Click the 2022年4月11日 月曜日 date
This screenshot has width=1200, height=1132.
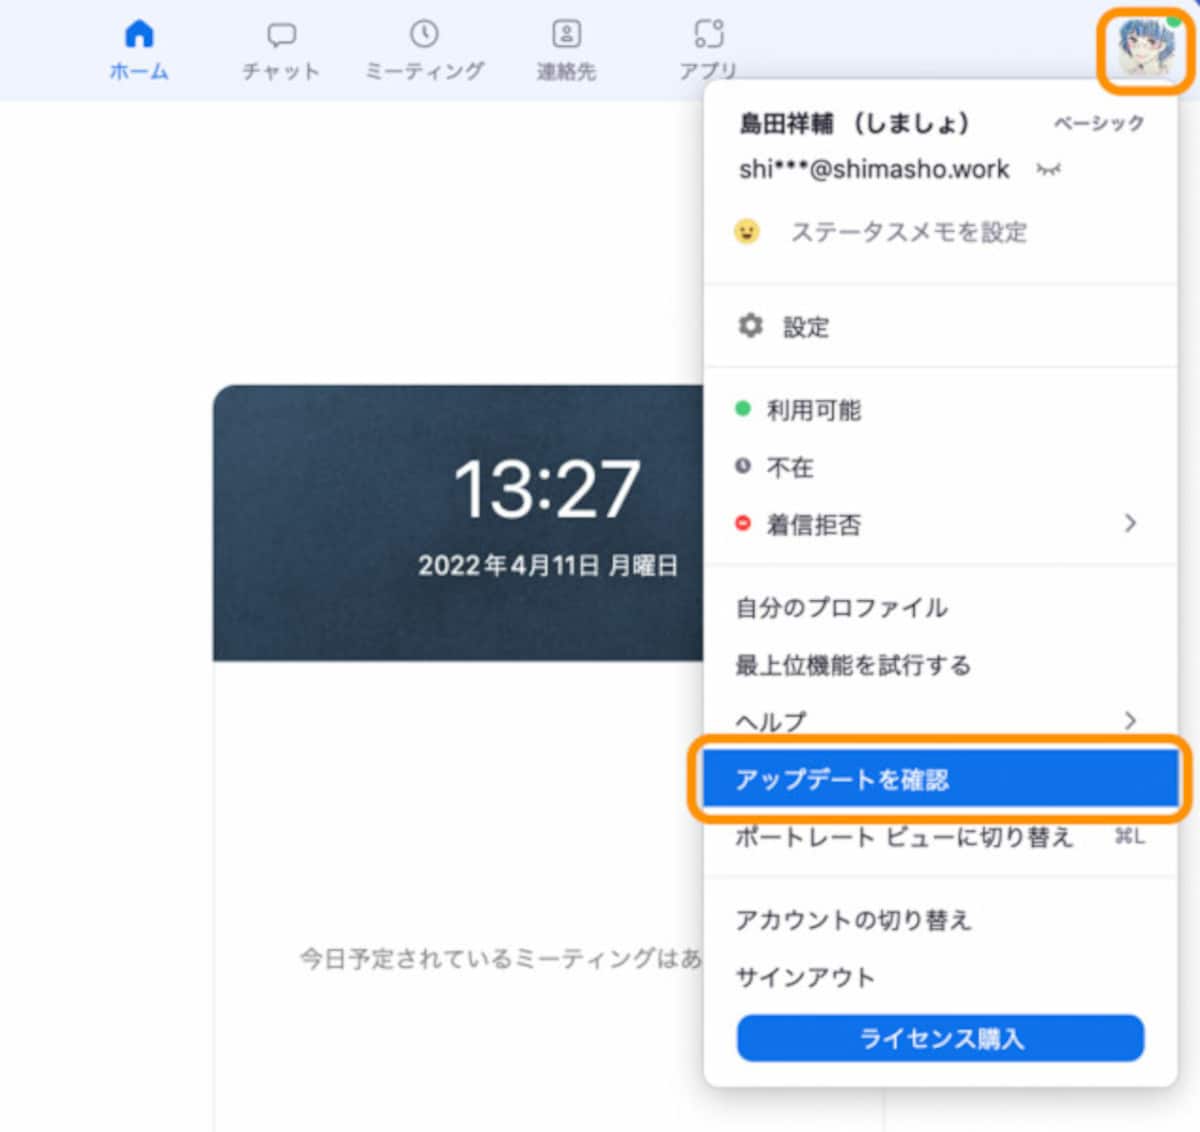[548, 565]
